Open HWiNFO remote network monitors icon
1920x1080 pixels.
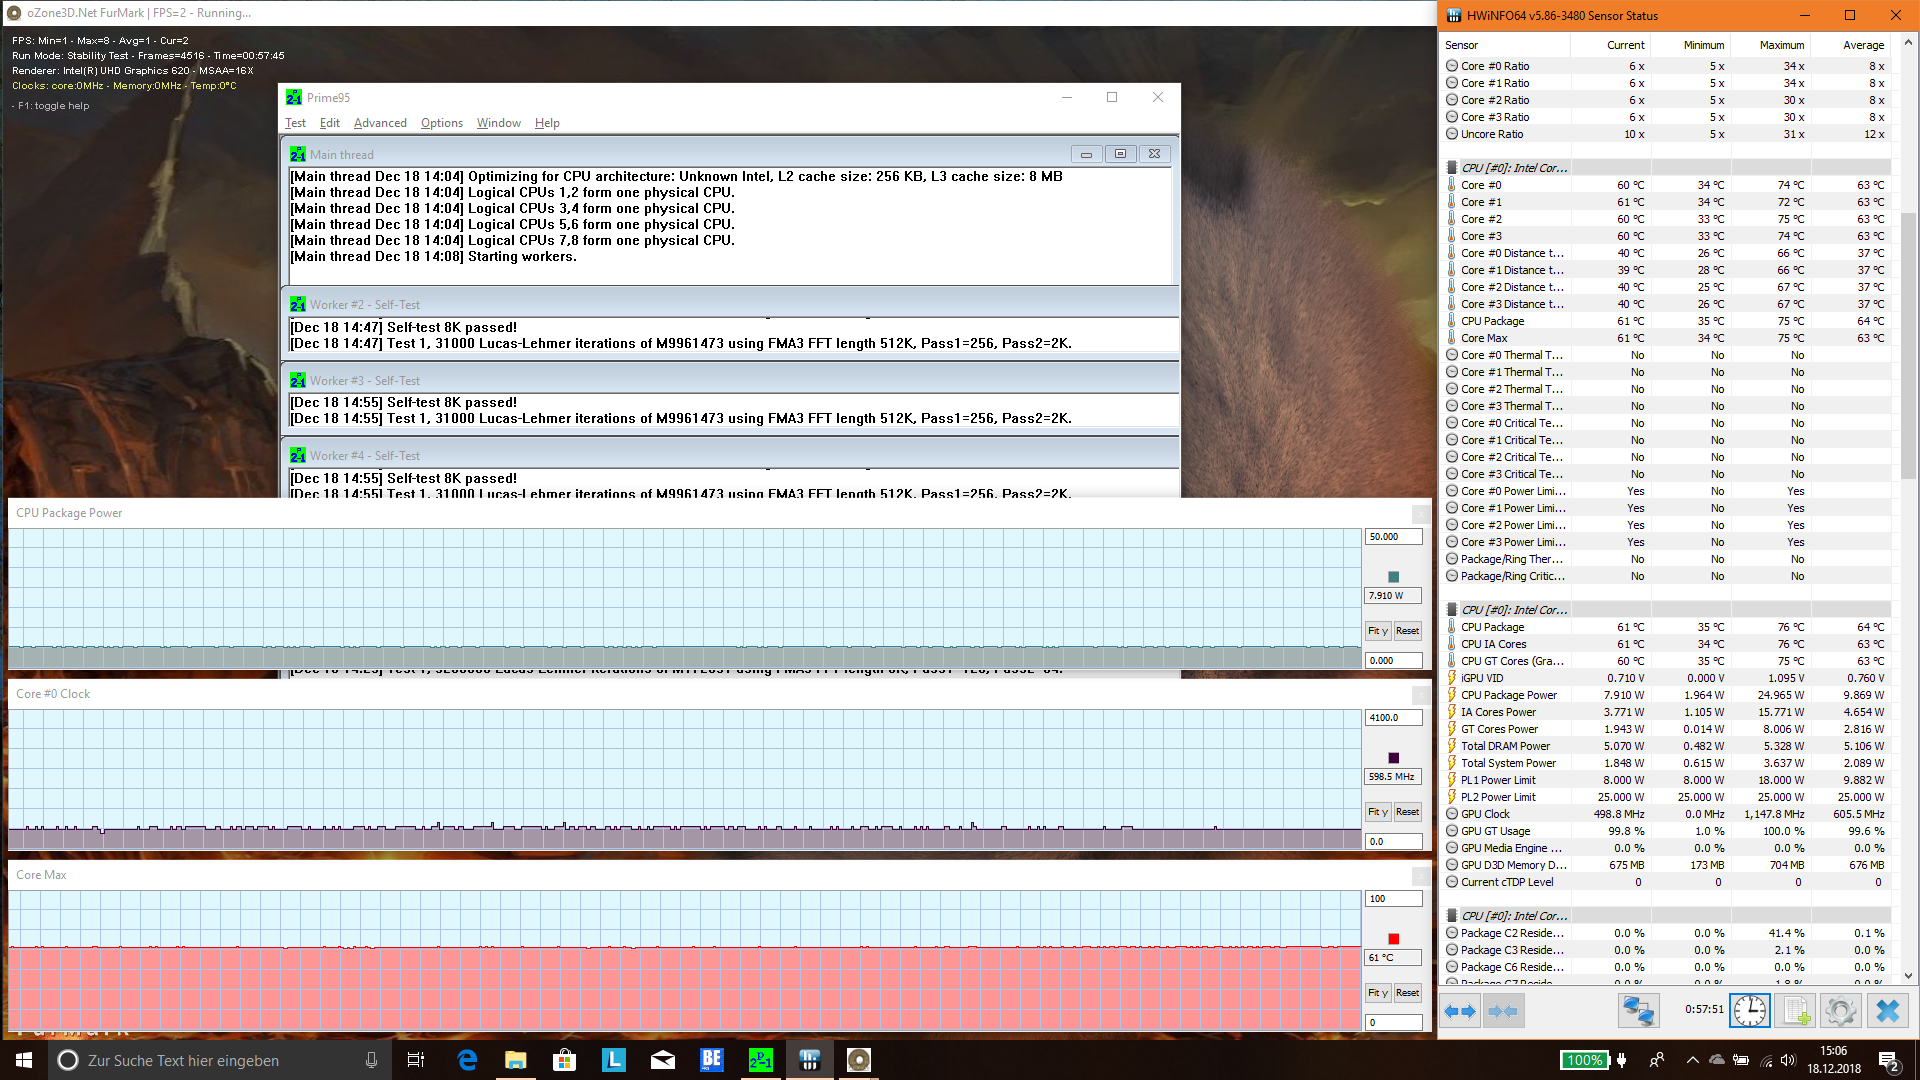1638,1011
